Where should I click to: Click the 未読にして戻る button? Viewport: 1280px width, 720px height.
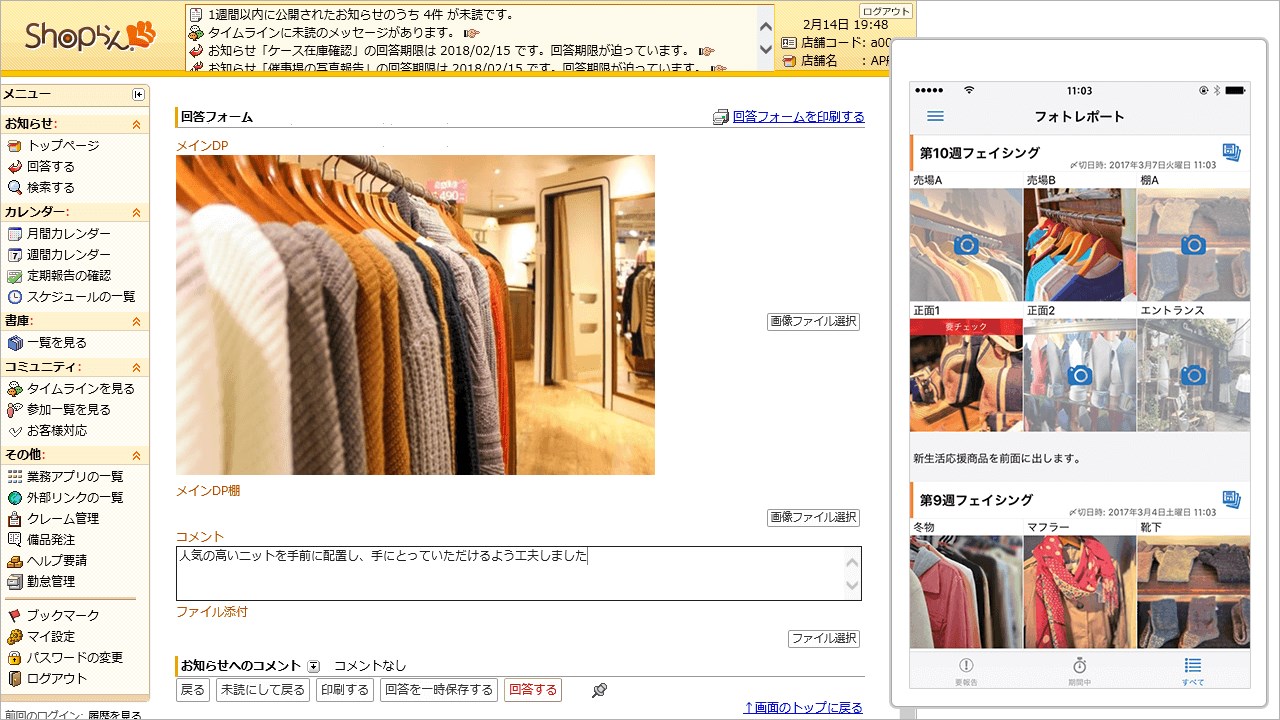click(x=263, y=690)
